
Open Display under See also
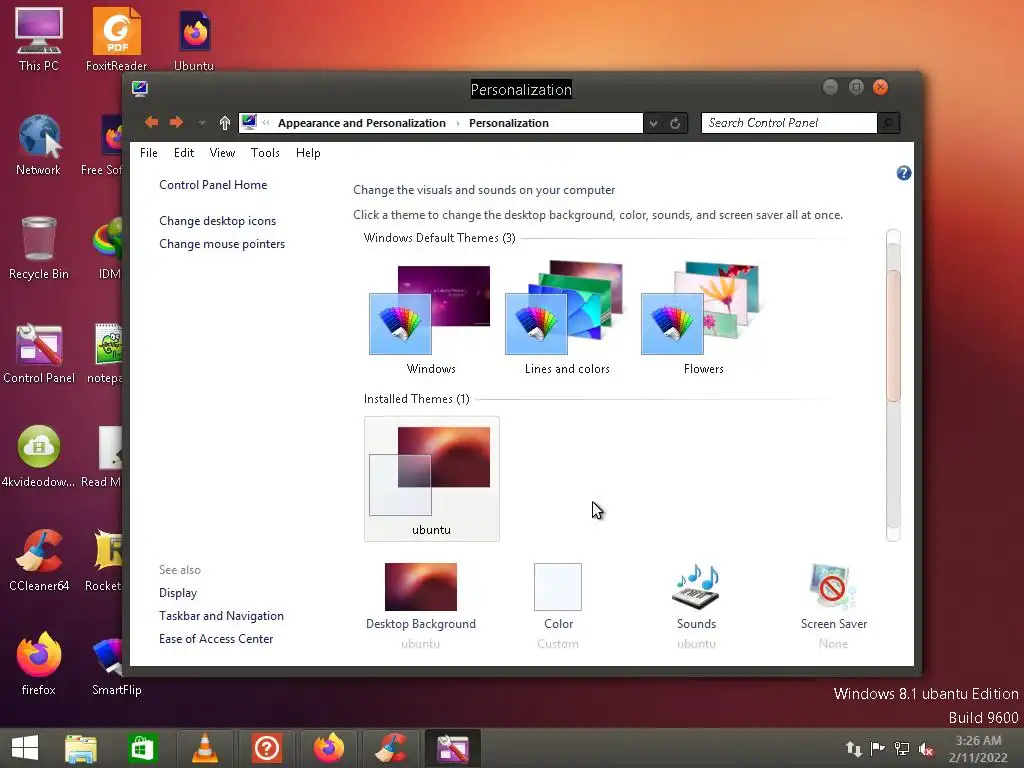coord(178,593)
